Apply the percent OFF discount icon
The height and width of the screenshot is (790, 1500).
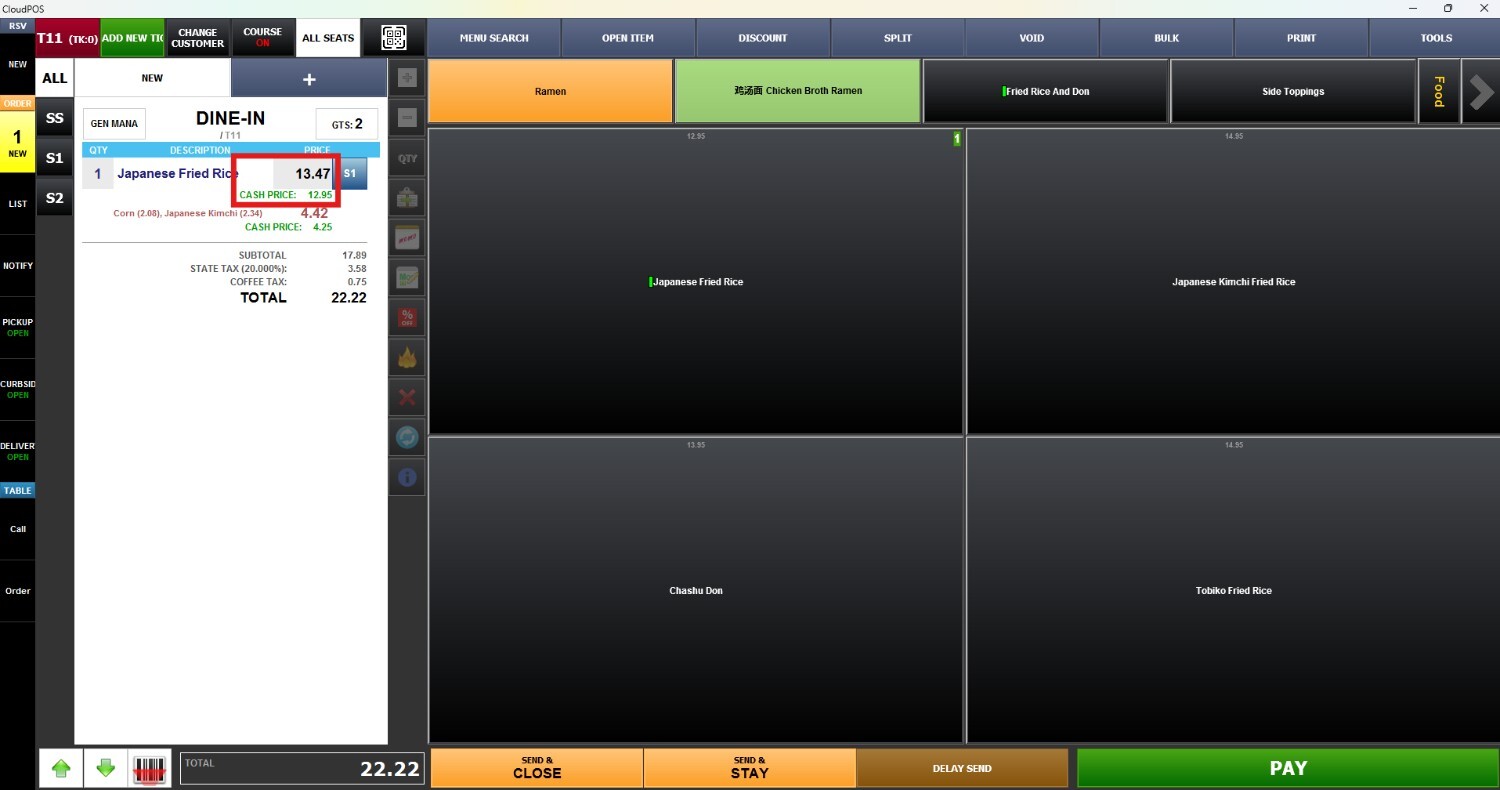pos(407,318)
